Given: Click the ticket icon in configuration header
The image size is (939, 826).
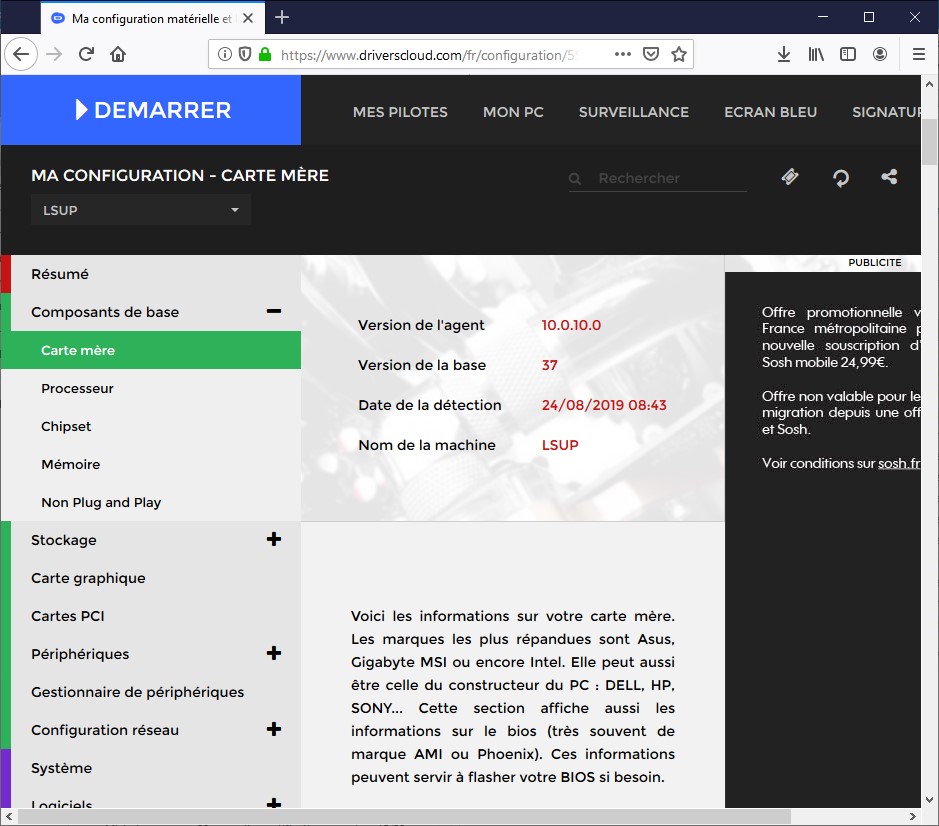Looking at the screenshot, I should tap(790, 177).
